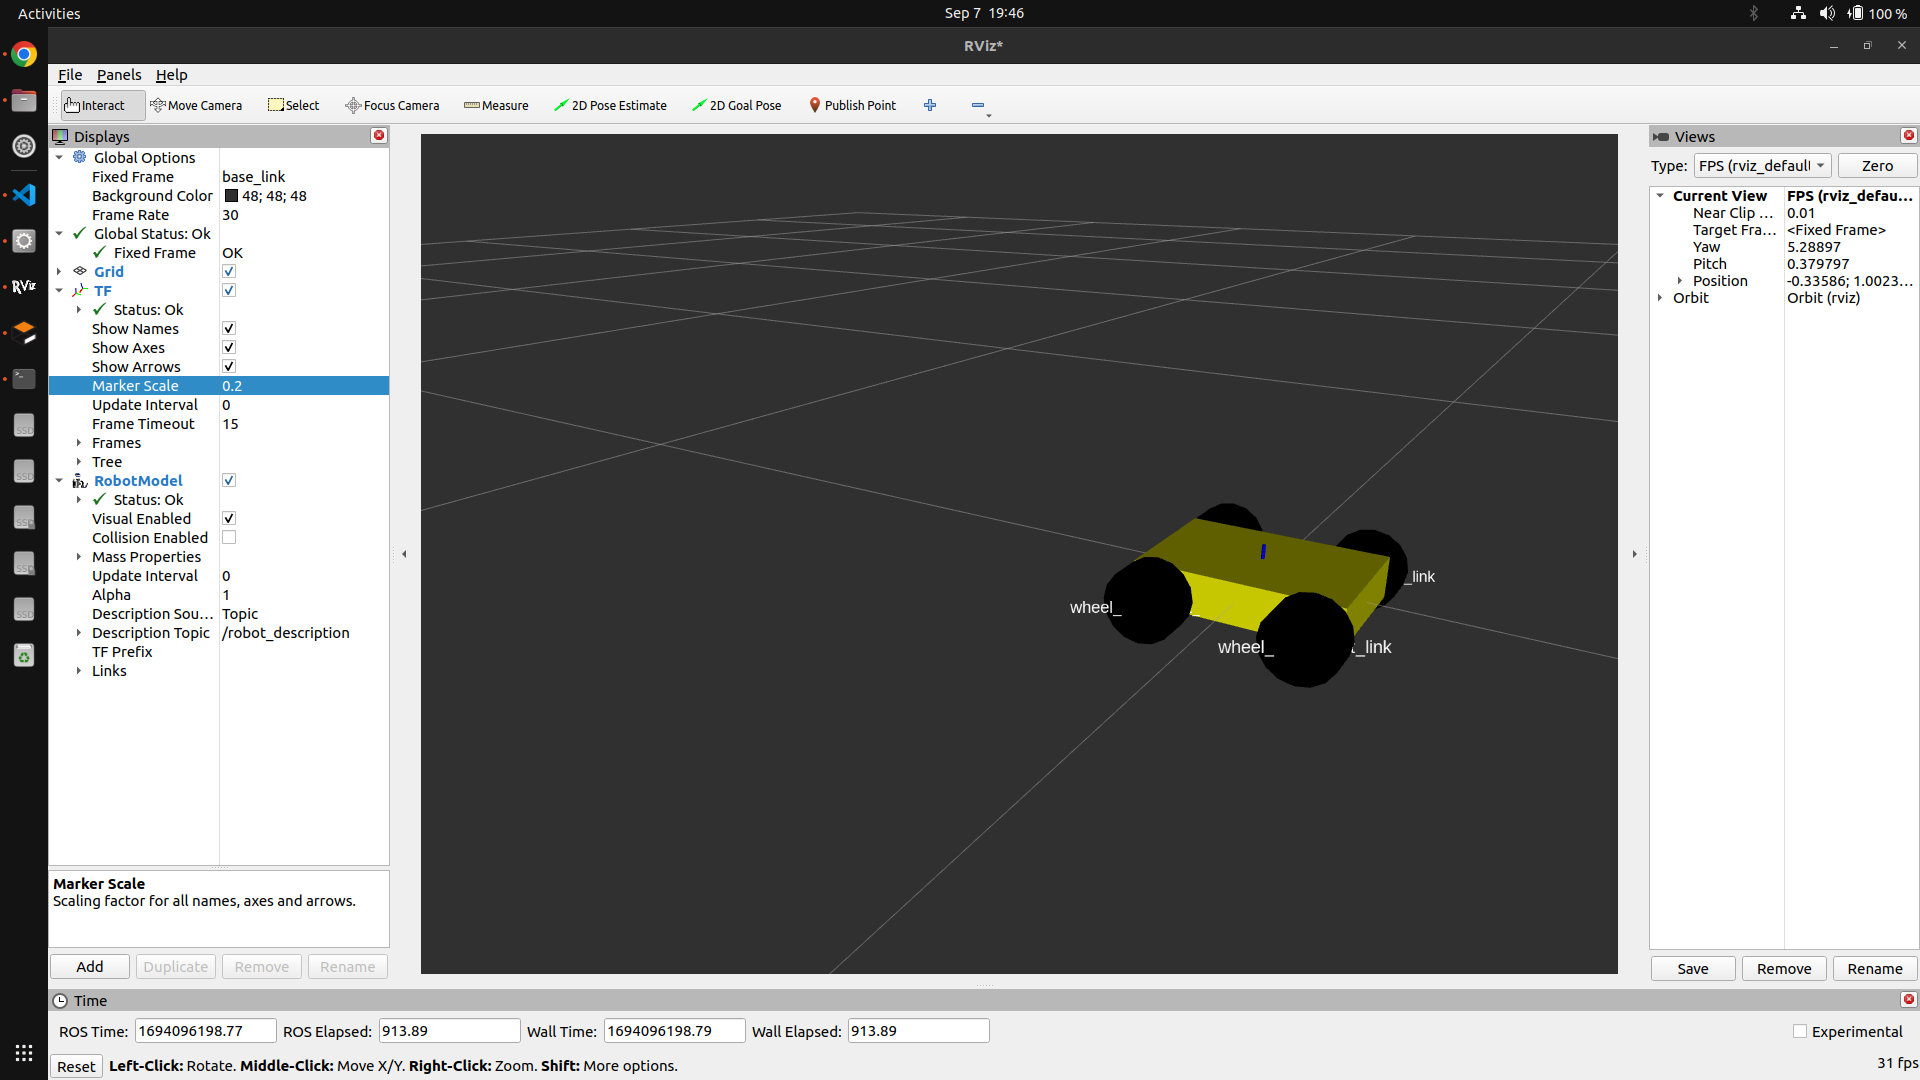The height and width of the screenshot is (1080, 1920).
Task: Select the 2D Pose Estimate tool
Action: (610, 105)
